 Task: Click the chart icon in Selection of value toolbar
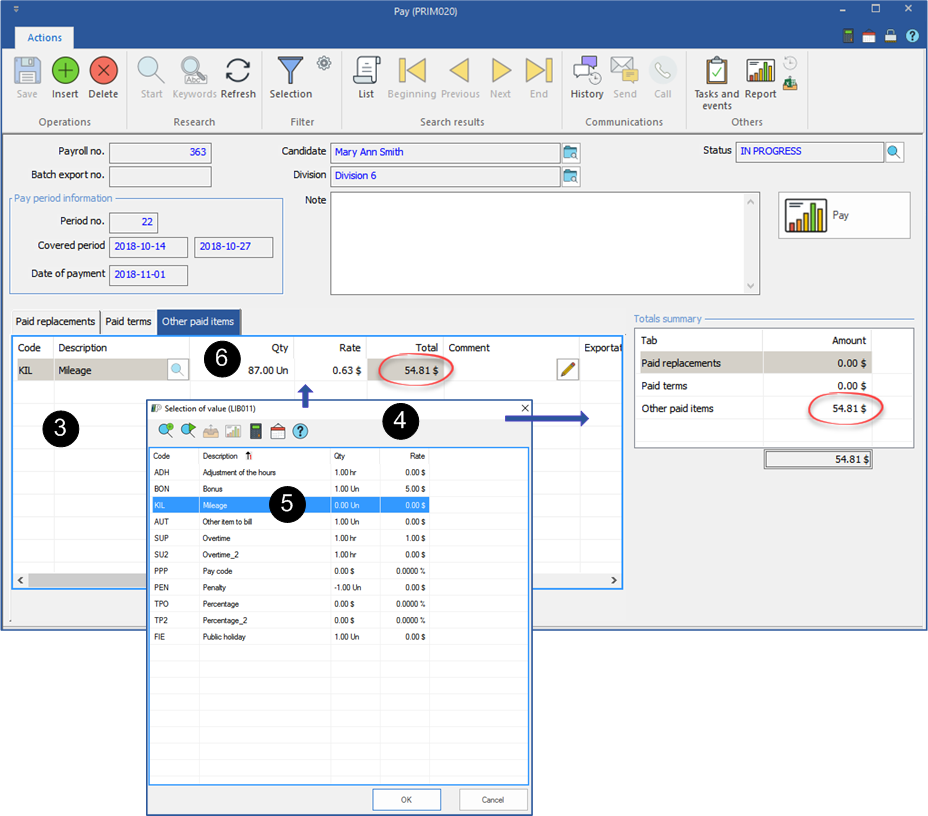point(233,431)
